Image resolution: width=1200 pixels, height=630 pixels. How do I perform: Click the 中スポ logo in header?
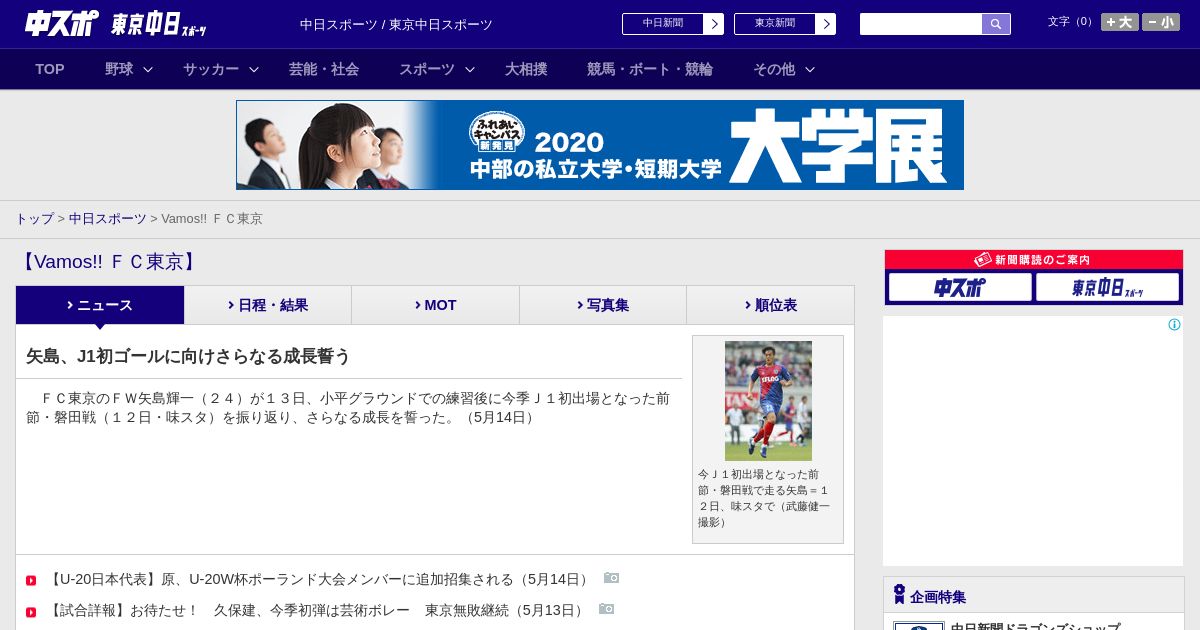point(61,23)
